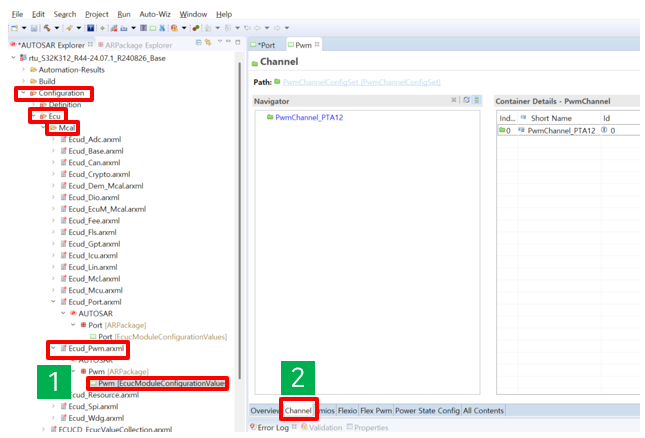Collapse the project root rtu_S32K312 node

tap(13, 58)
